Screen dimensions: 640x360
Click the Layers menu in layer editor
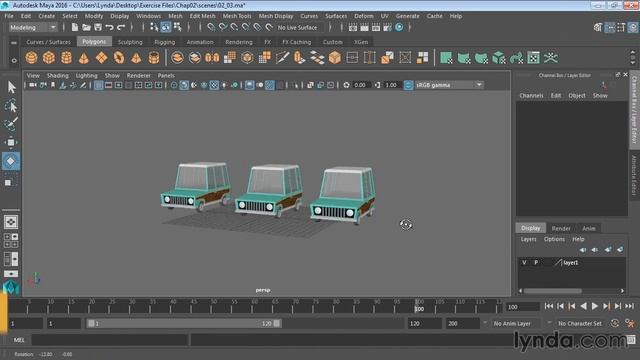(x=528, y=239)
